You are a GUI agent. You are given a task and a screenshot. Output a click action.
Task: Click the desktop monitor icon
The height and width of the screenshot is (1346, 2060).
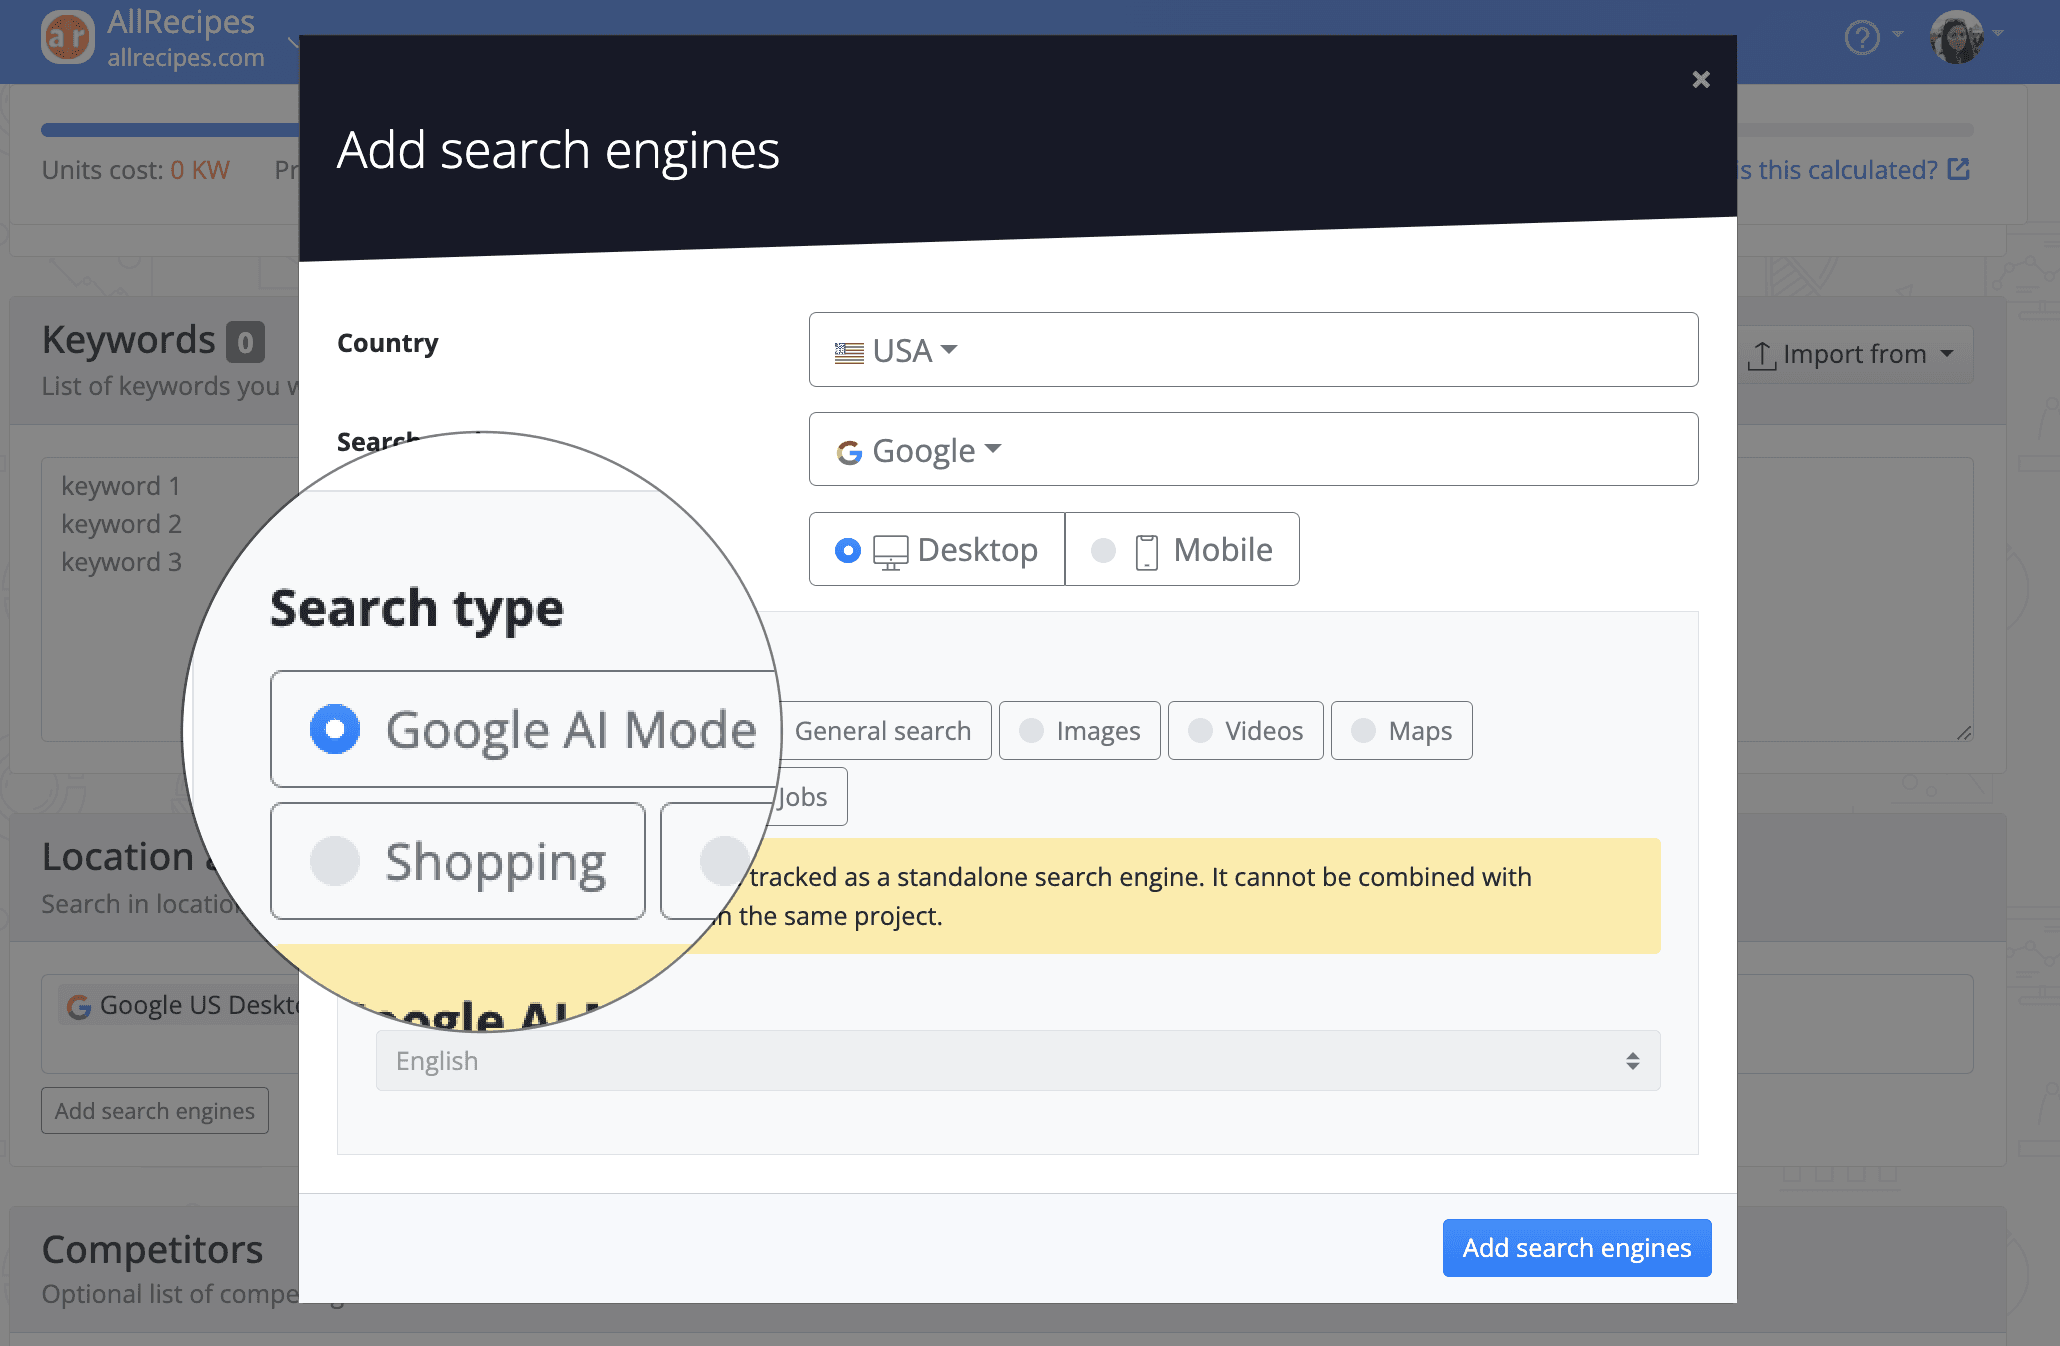point(891,552)
